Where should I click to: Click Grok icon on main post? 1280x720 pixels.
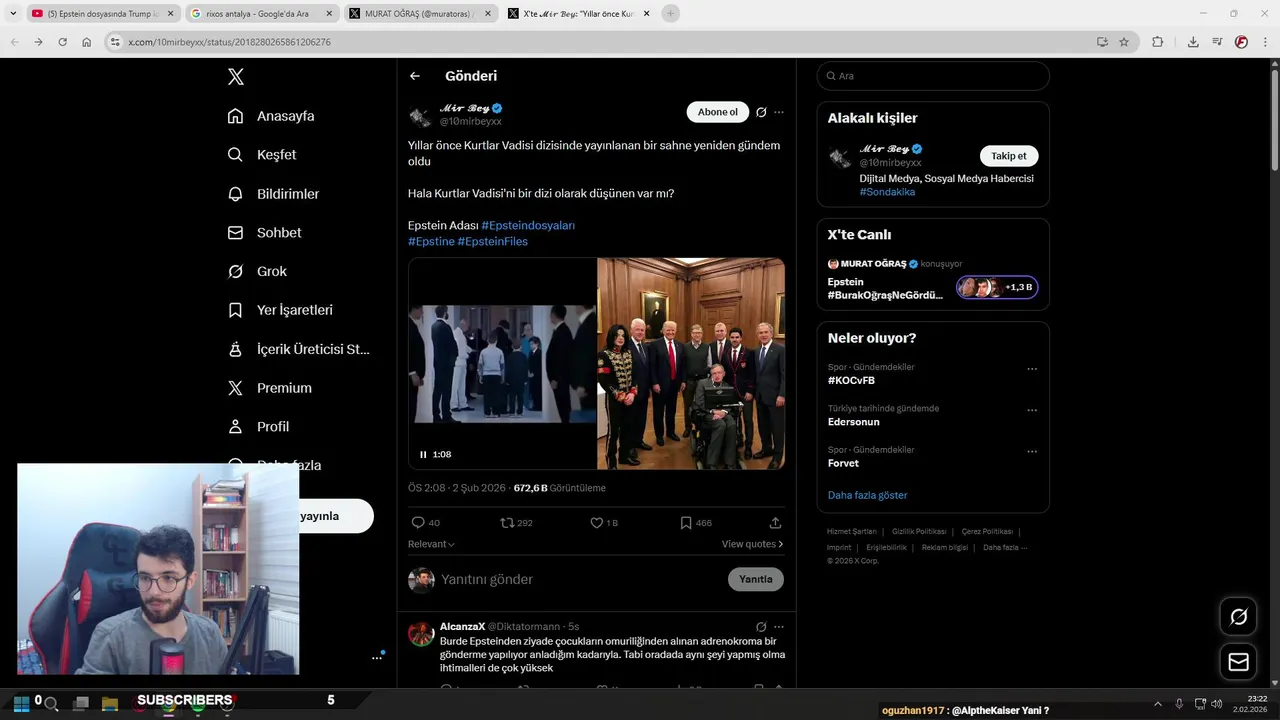[761, 112]
